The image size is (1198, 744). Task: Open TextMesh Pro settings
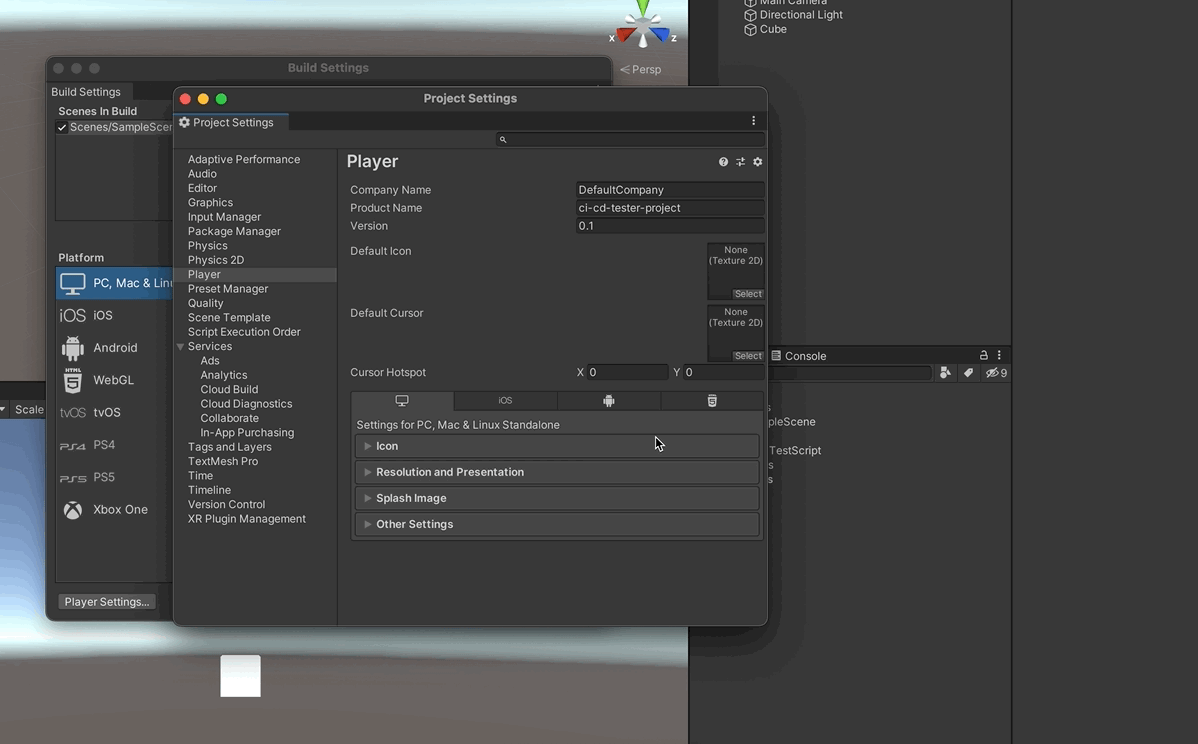click(223, 461)
